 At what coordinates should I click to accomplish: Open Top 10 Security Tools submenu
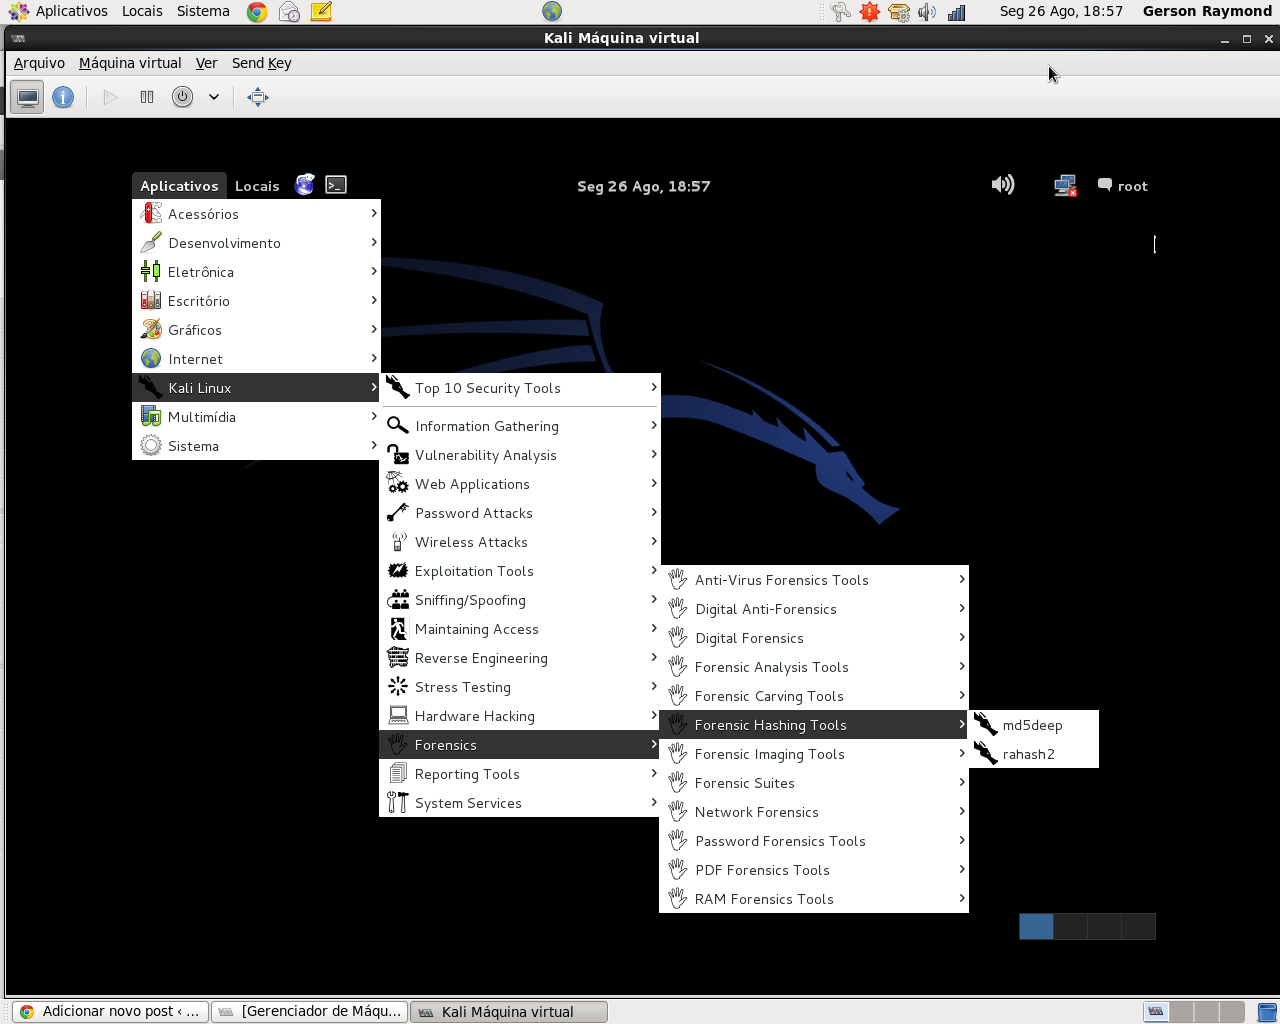point(520,388)
